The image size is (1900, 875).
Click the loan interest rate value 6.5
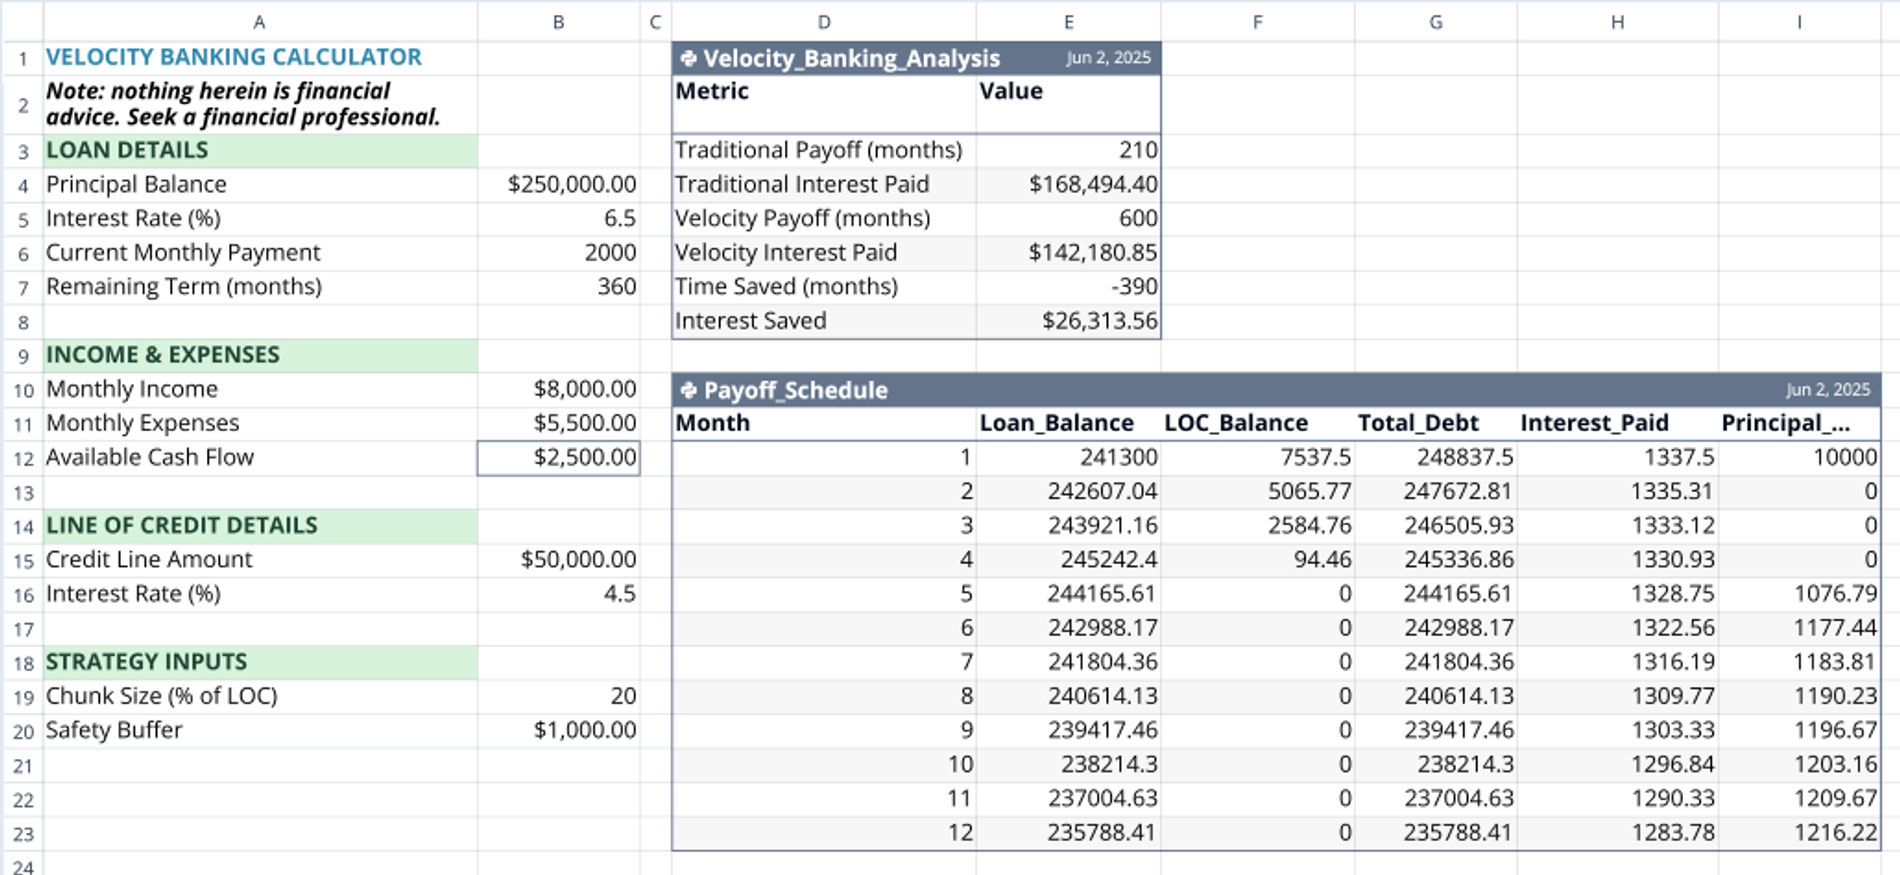[x=559, y=219]
